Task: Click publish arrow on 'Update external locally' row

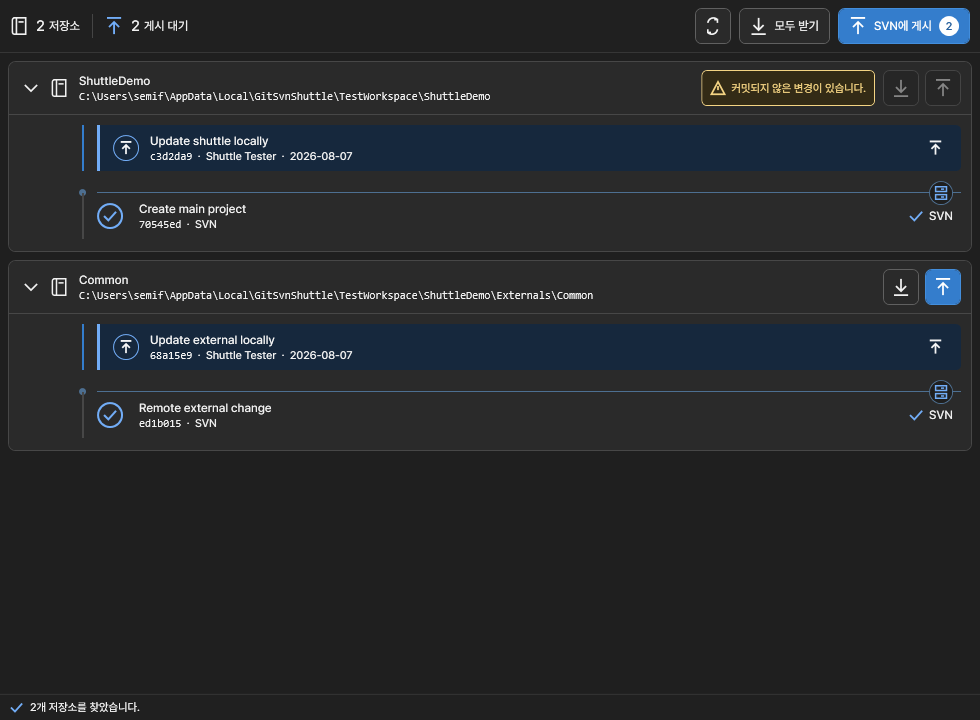Action: (x=935, y=347)
